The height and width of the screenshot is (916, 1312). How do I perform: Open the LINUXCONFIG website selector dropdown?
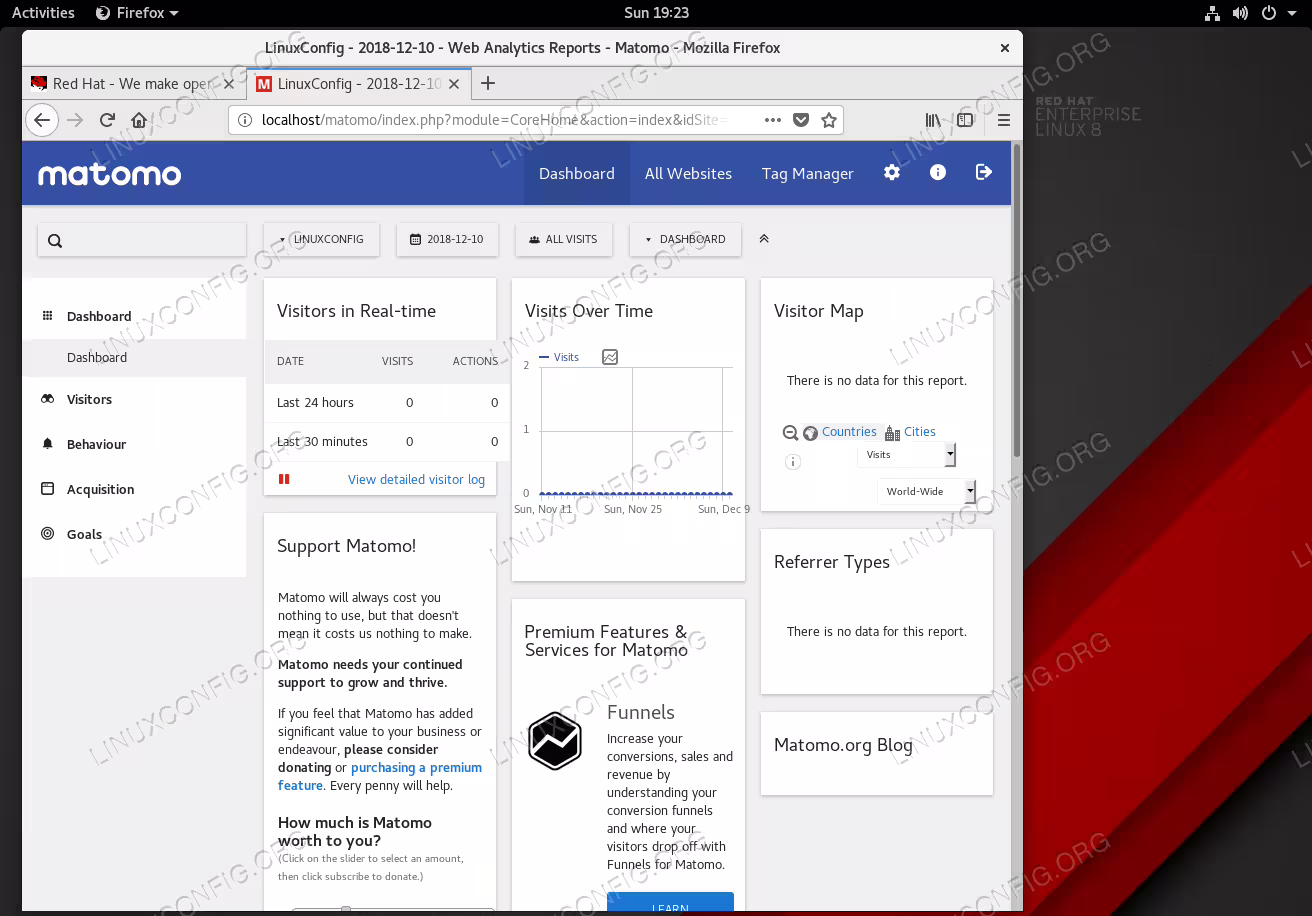[322, 240]
